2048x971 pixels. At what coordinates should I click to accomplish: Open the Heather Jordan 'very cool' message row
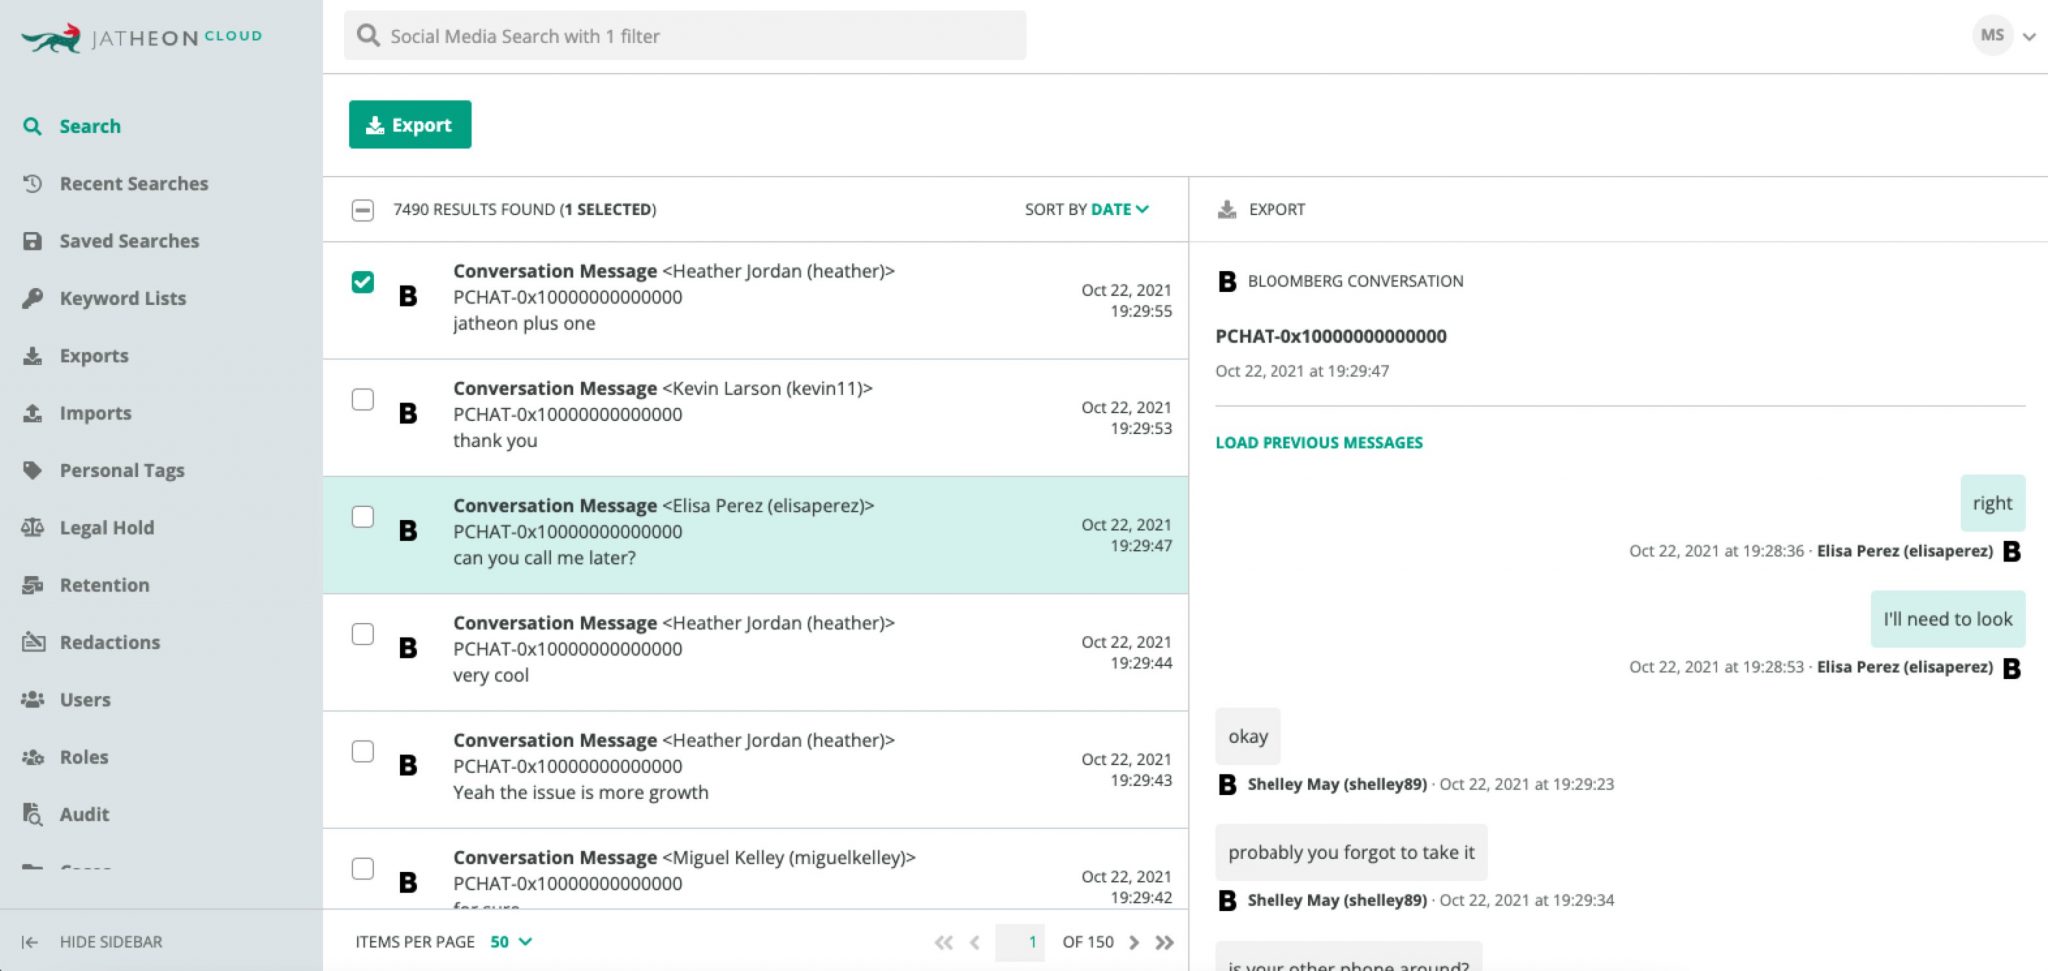pyautogui.click(x=755, y=652)
